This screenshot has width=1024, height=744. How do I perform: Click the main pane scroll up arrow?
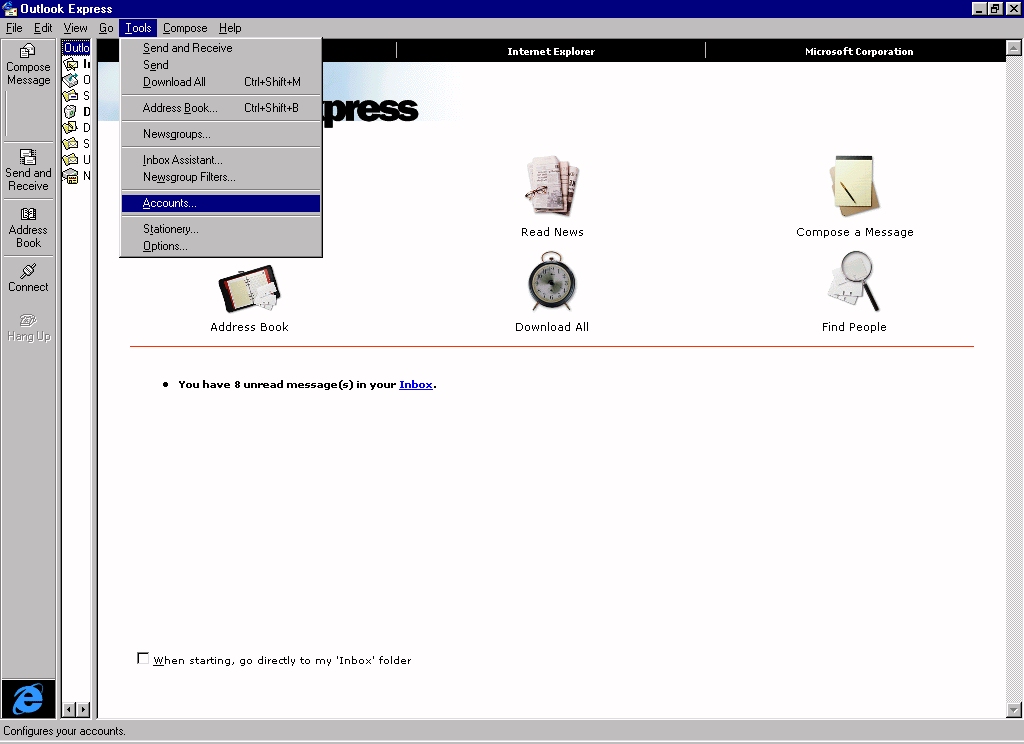click(x=1014, y=48)
